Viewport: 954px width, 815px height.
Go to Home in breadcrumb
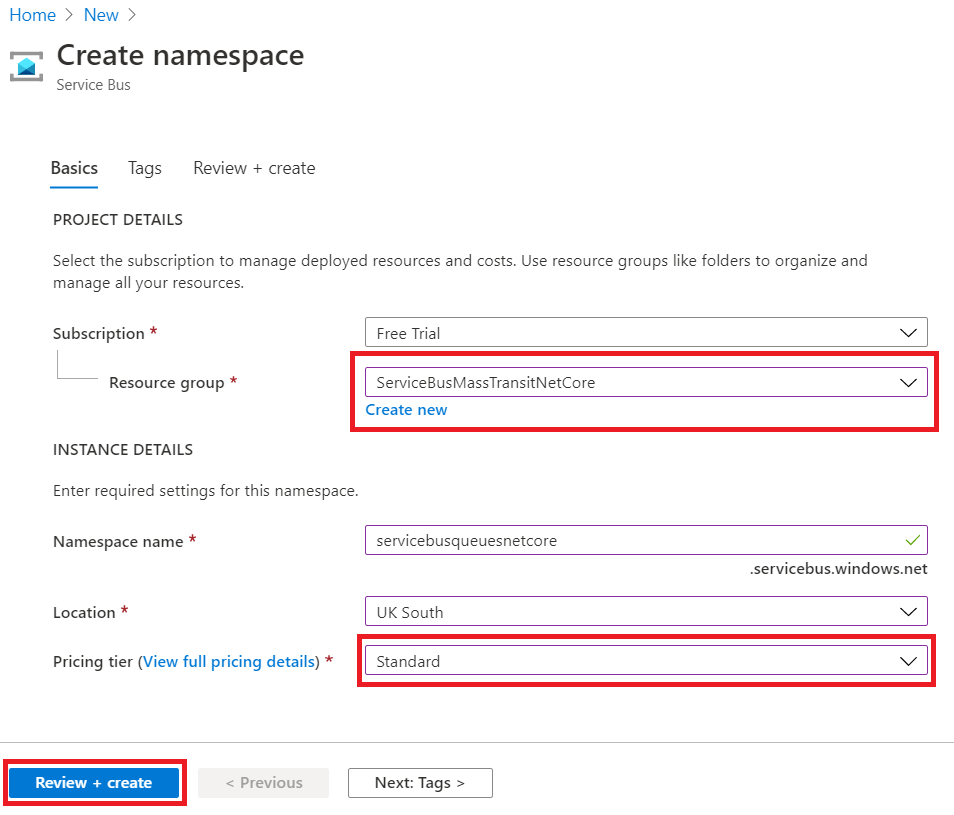(x=32, y=15)
